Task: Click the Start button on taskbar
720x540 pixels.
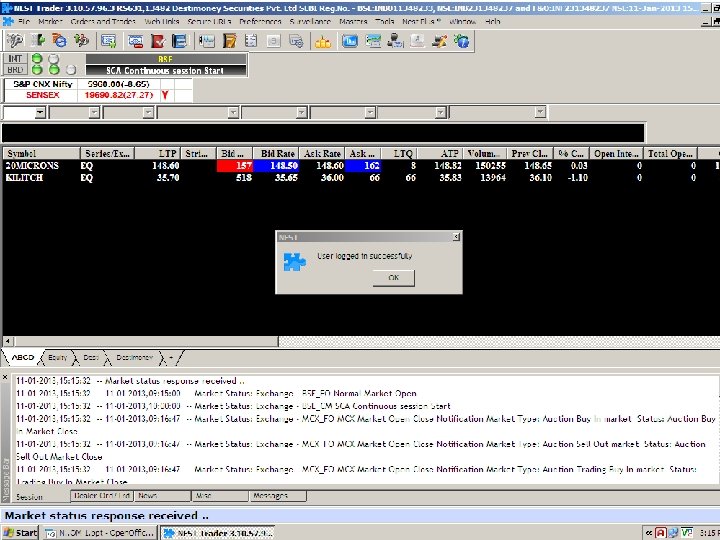Action: pos(20,533)
